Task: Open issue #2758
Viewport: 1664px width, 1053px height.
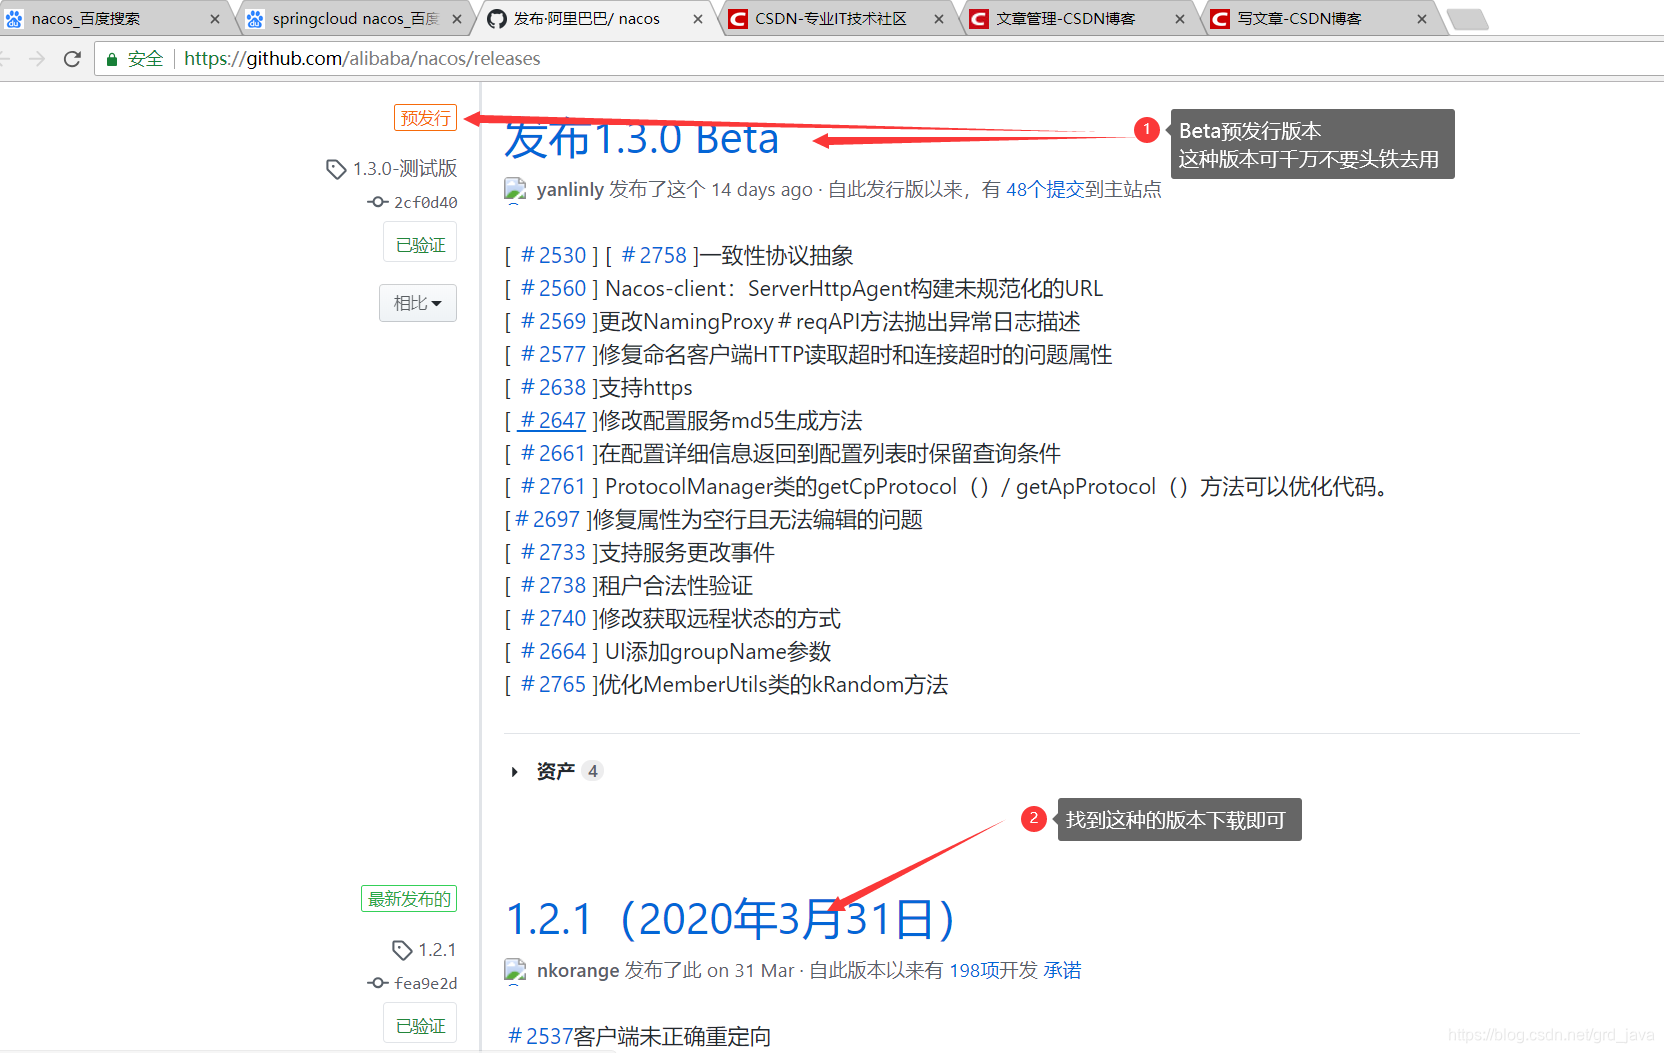Action: point(654,256)
